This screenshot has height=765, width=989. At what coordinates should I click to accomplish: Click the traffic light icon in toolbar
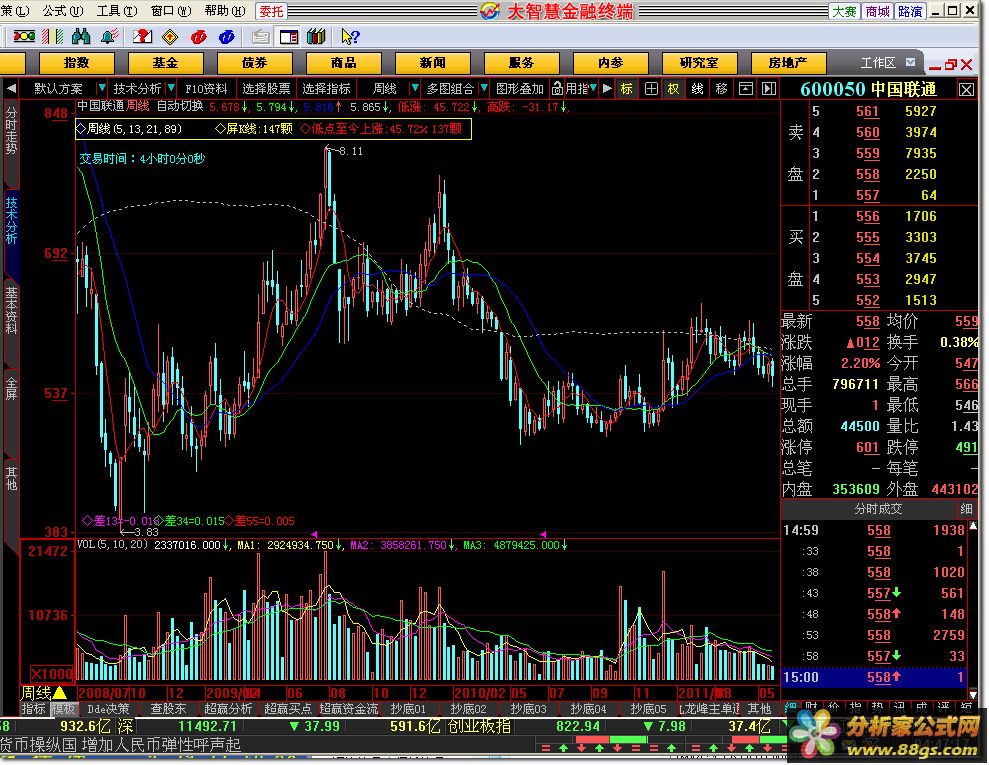(x=24, y=37)
